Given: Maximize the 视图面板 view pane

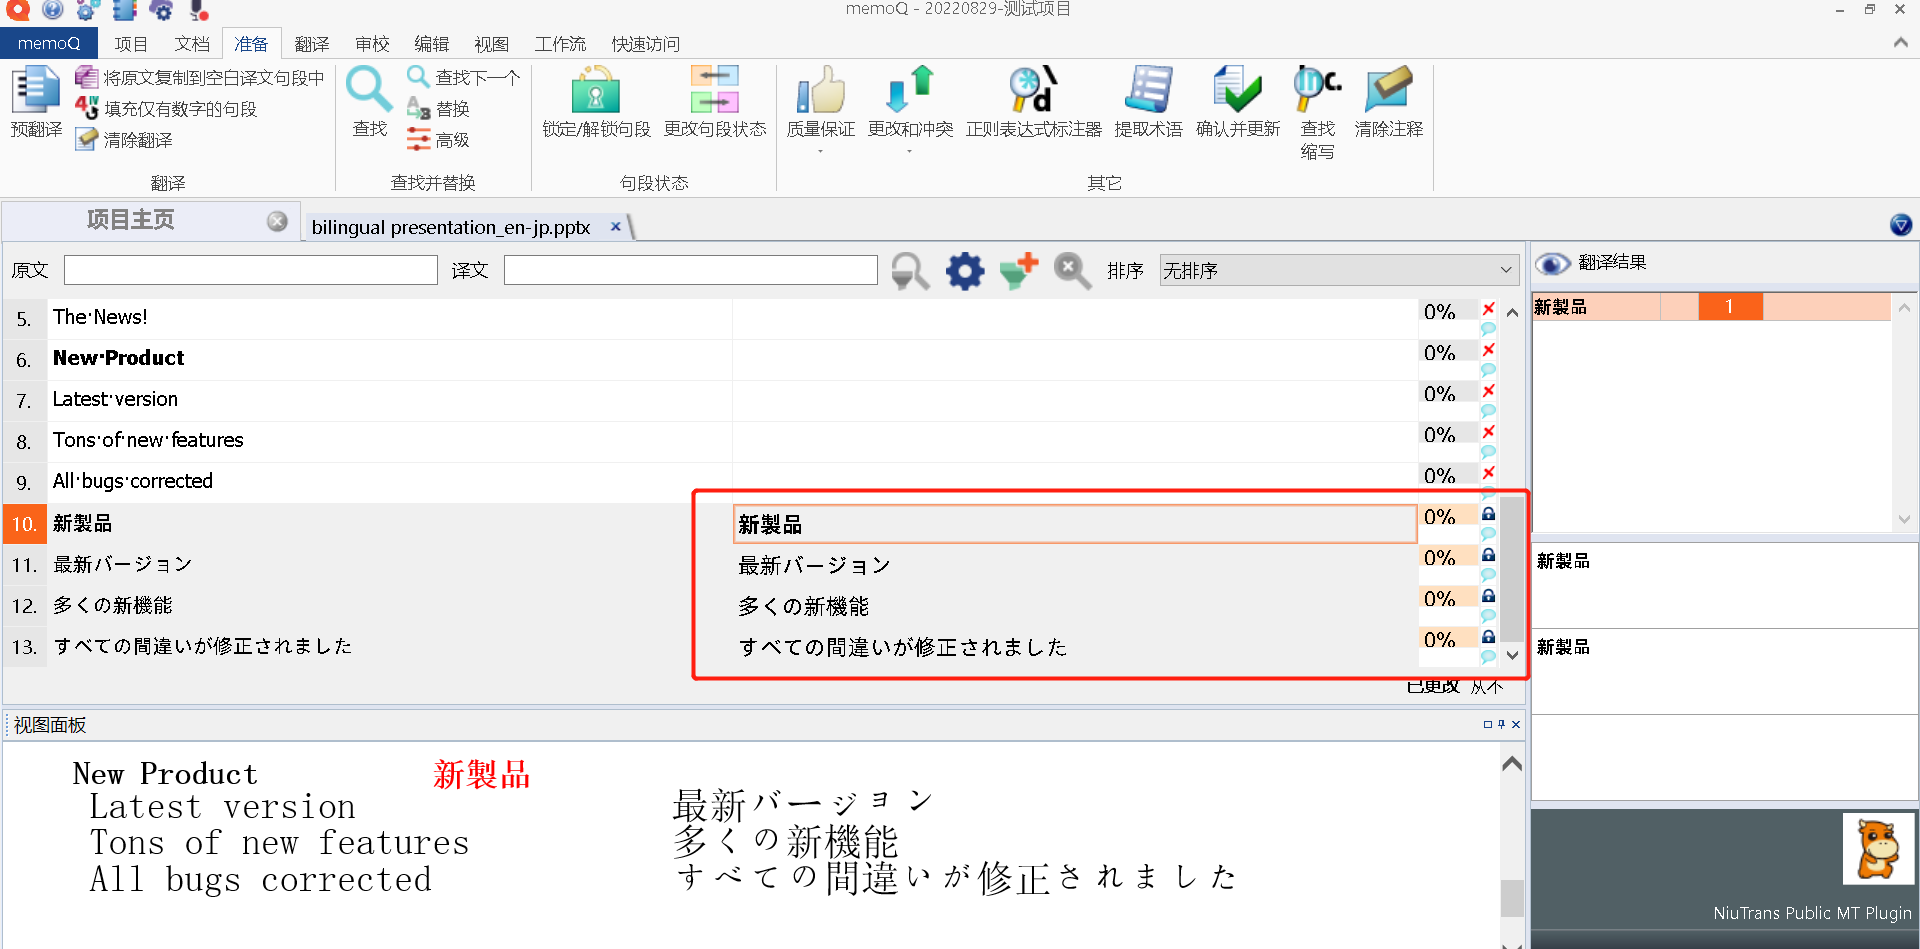Looking at the screenshot, I should pos(1487,724).
